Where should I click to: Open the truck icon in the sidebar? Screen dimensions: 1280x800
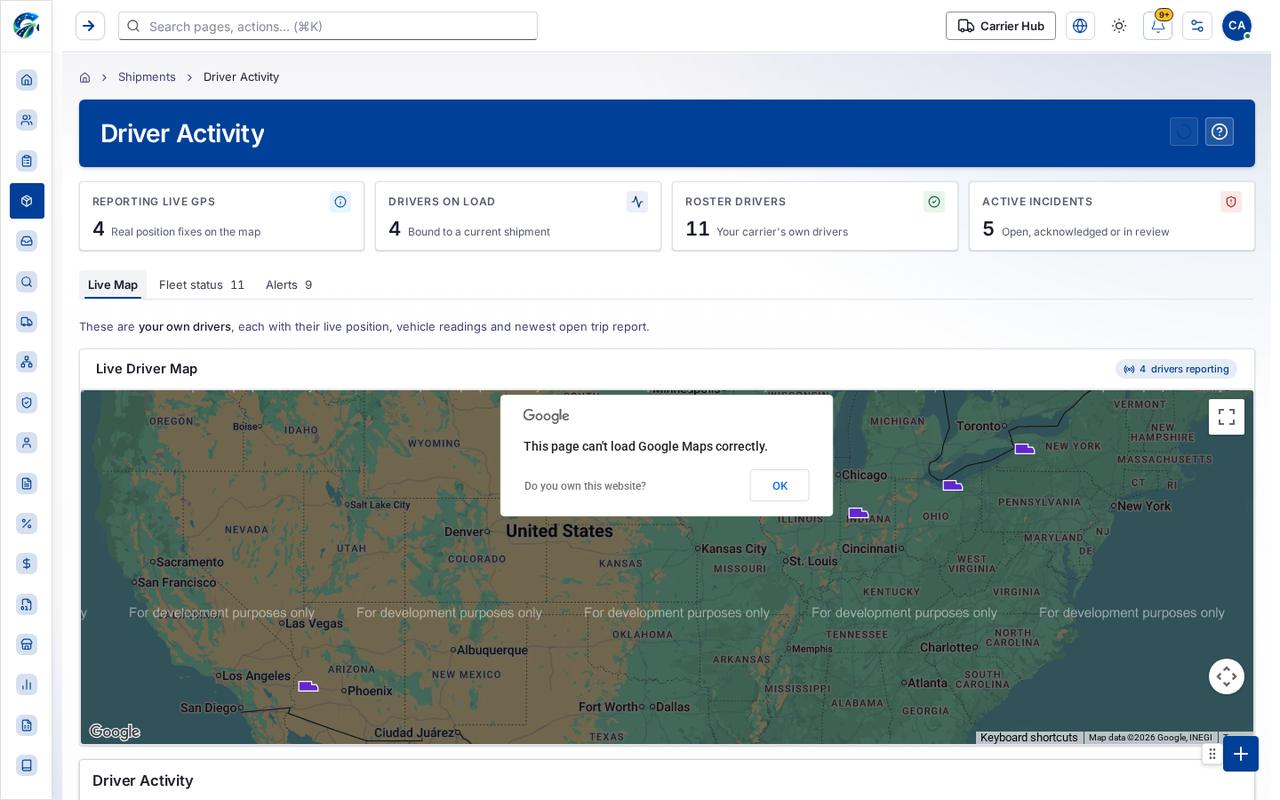(x=27, y=321)
